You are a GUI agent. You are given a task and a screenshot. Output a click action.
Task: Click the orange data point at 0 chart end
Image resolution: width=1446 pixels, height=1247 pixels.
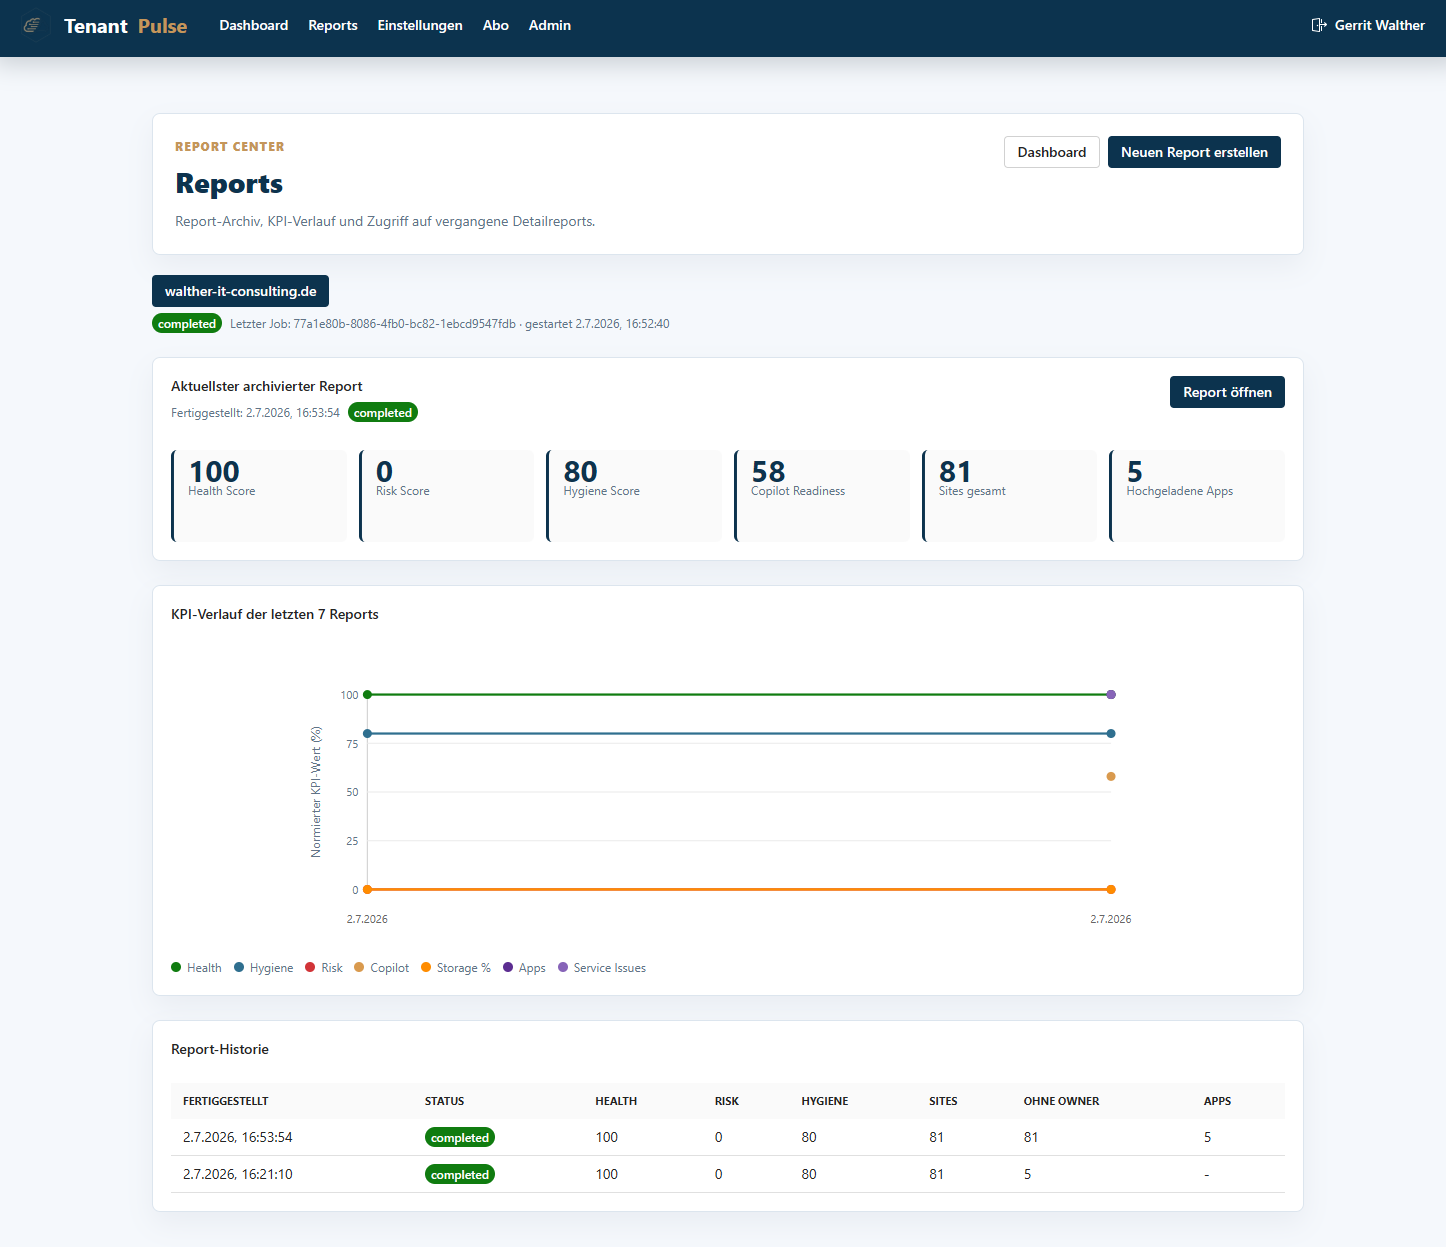point(1111,889)
